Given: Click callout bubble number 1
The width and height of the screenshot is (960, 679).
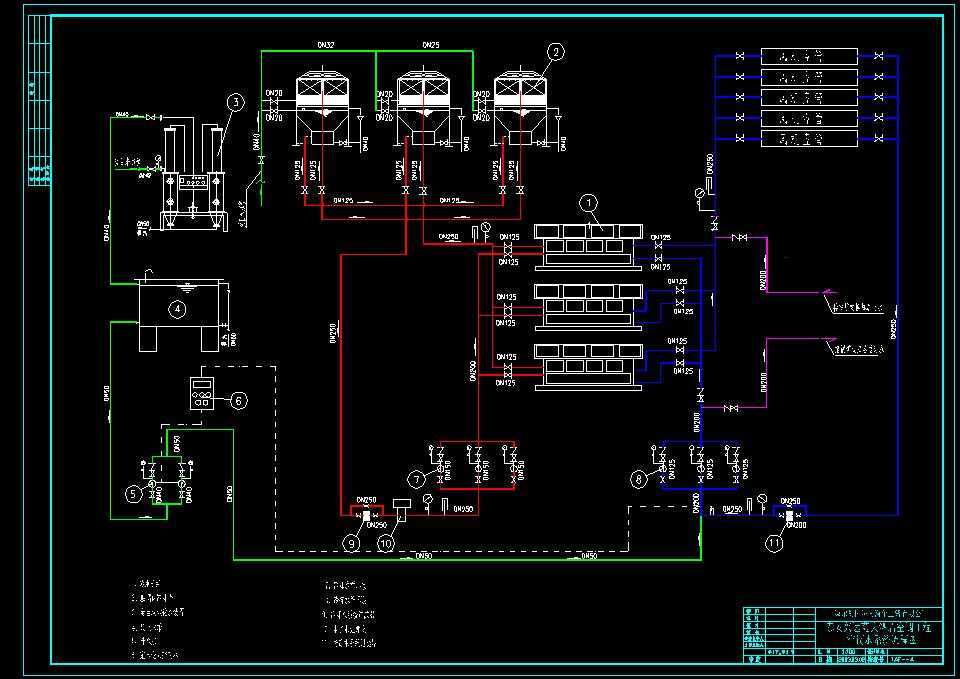Looking at the screenshot, I should click(x=588, y=203).
